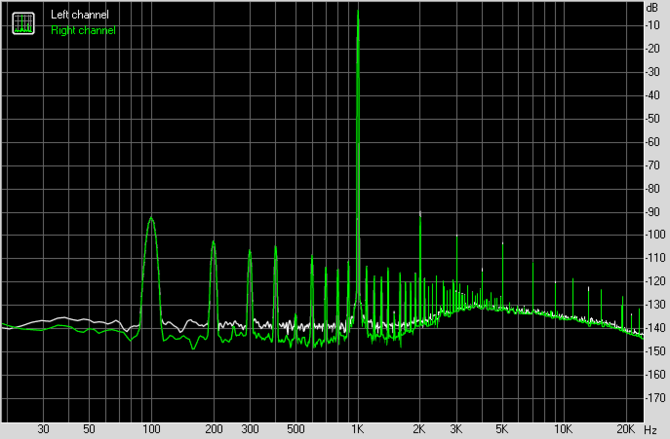Click the "Hz" unit label
This screenshot has height=439, width=670.
coord(650,430)
